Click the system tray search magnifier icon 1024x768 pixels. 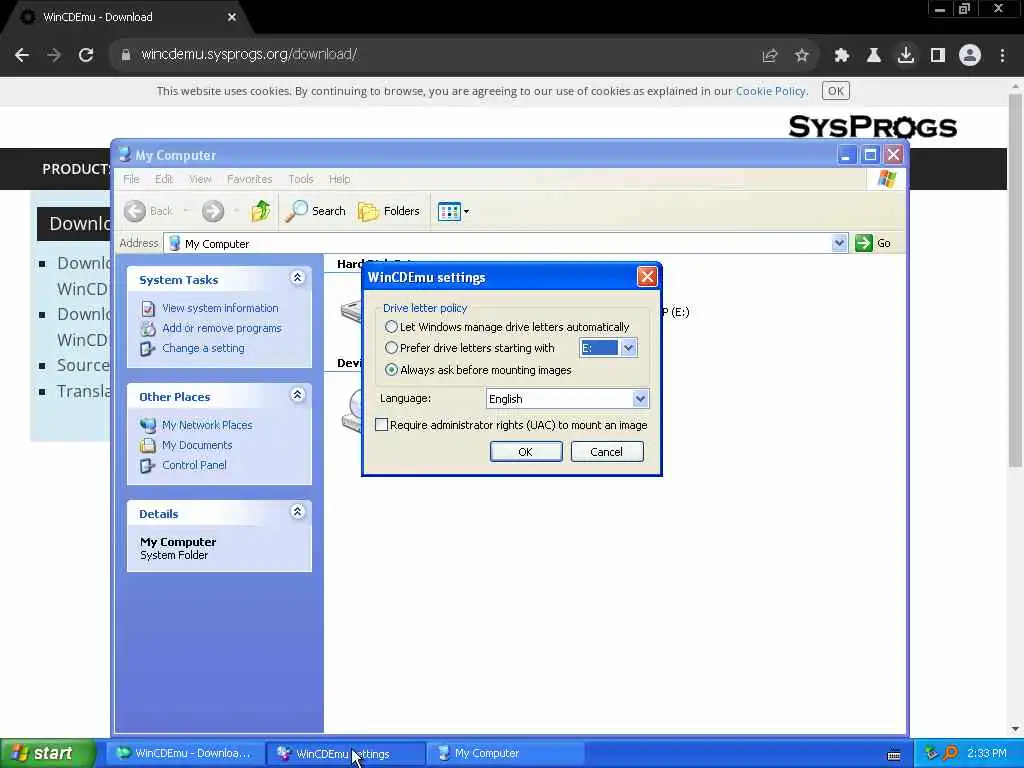pyautogui.click(x=950, y=754)
